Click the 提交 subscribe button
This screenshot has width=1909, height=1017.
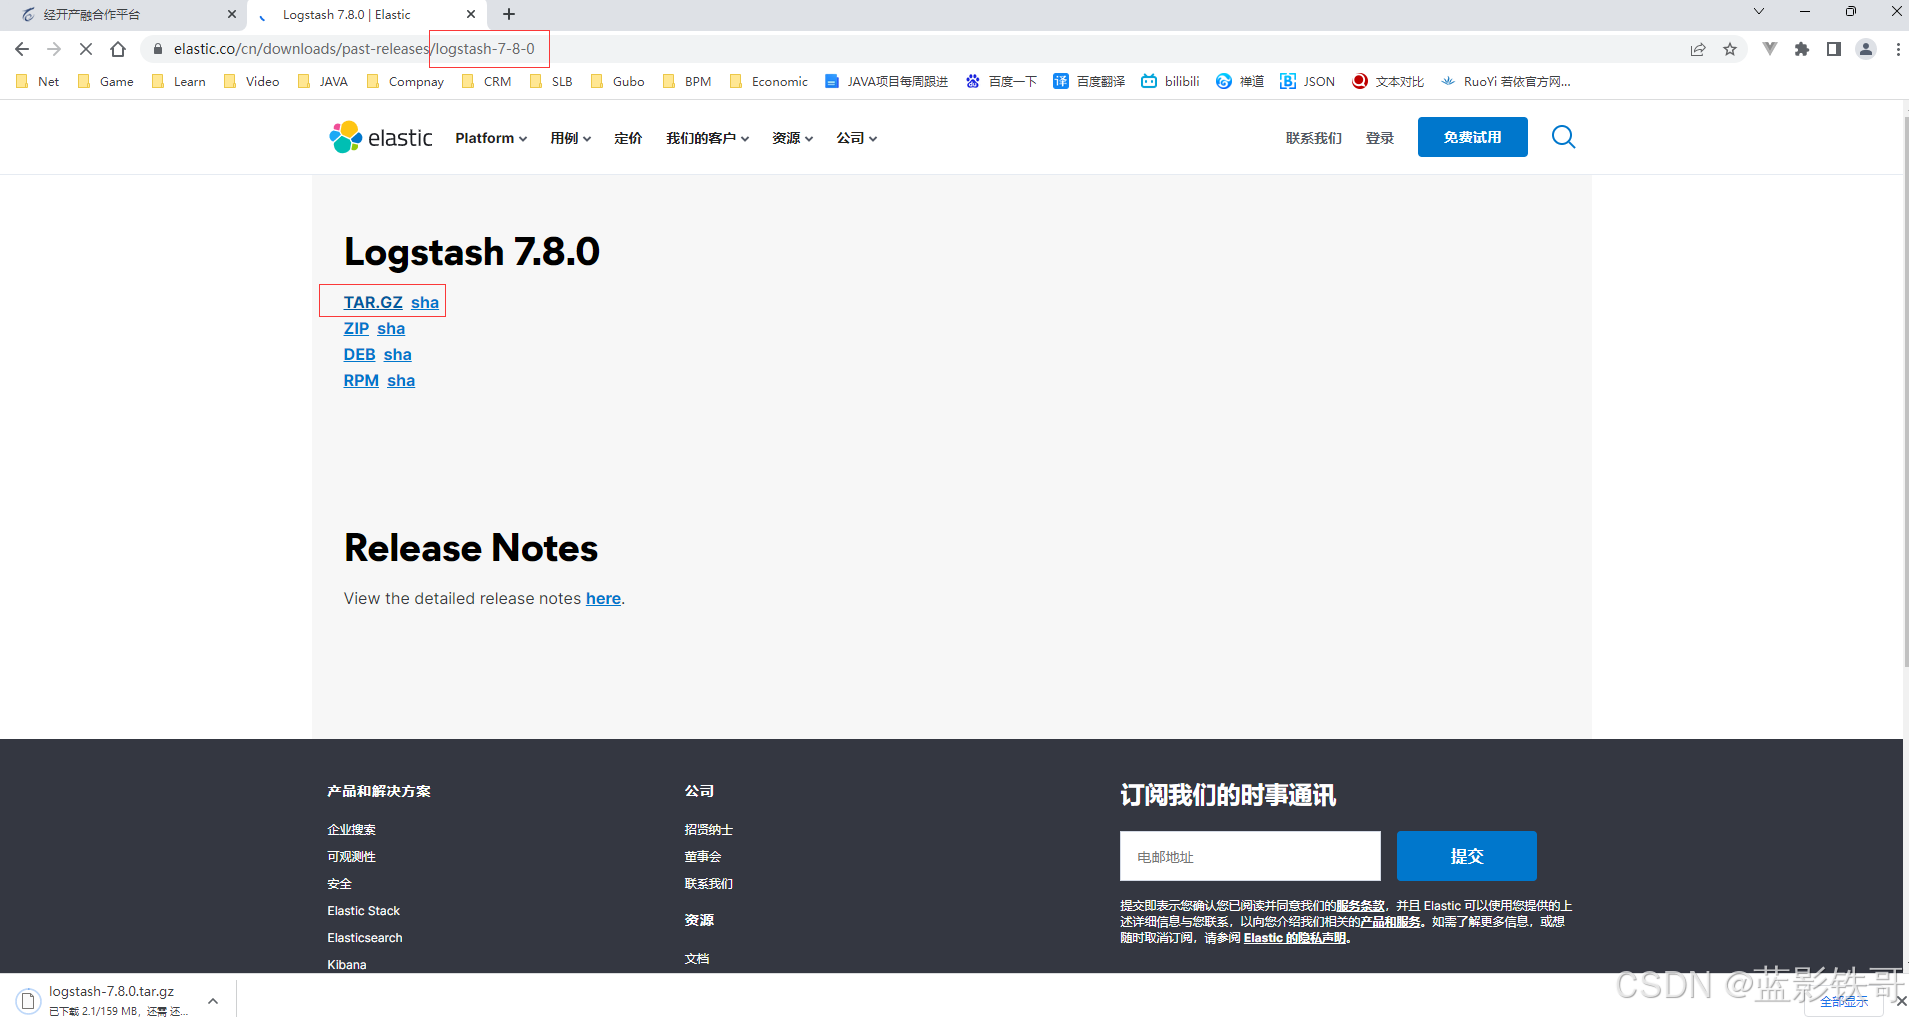click(1466, 856)
